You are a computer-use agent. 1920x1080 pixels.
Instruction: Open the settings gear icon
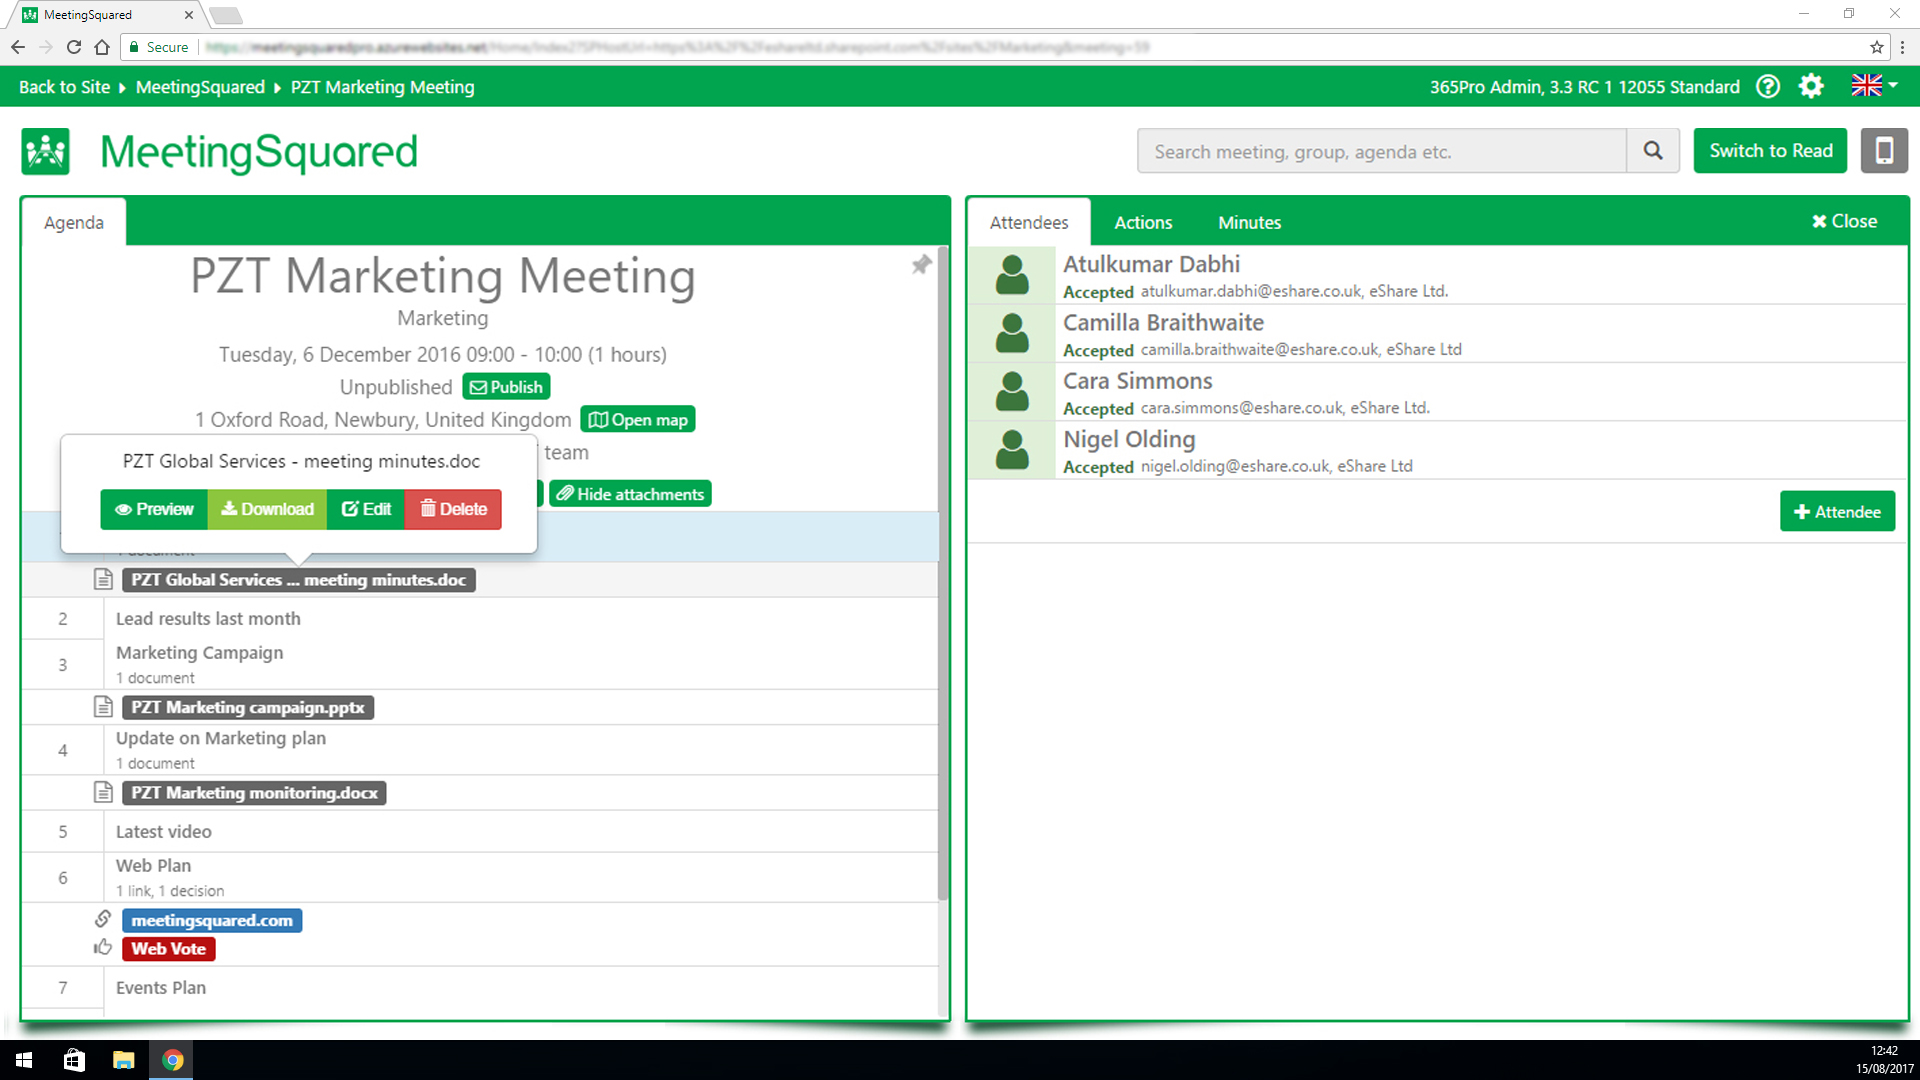(x=1811, y=87)
